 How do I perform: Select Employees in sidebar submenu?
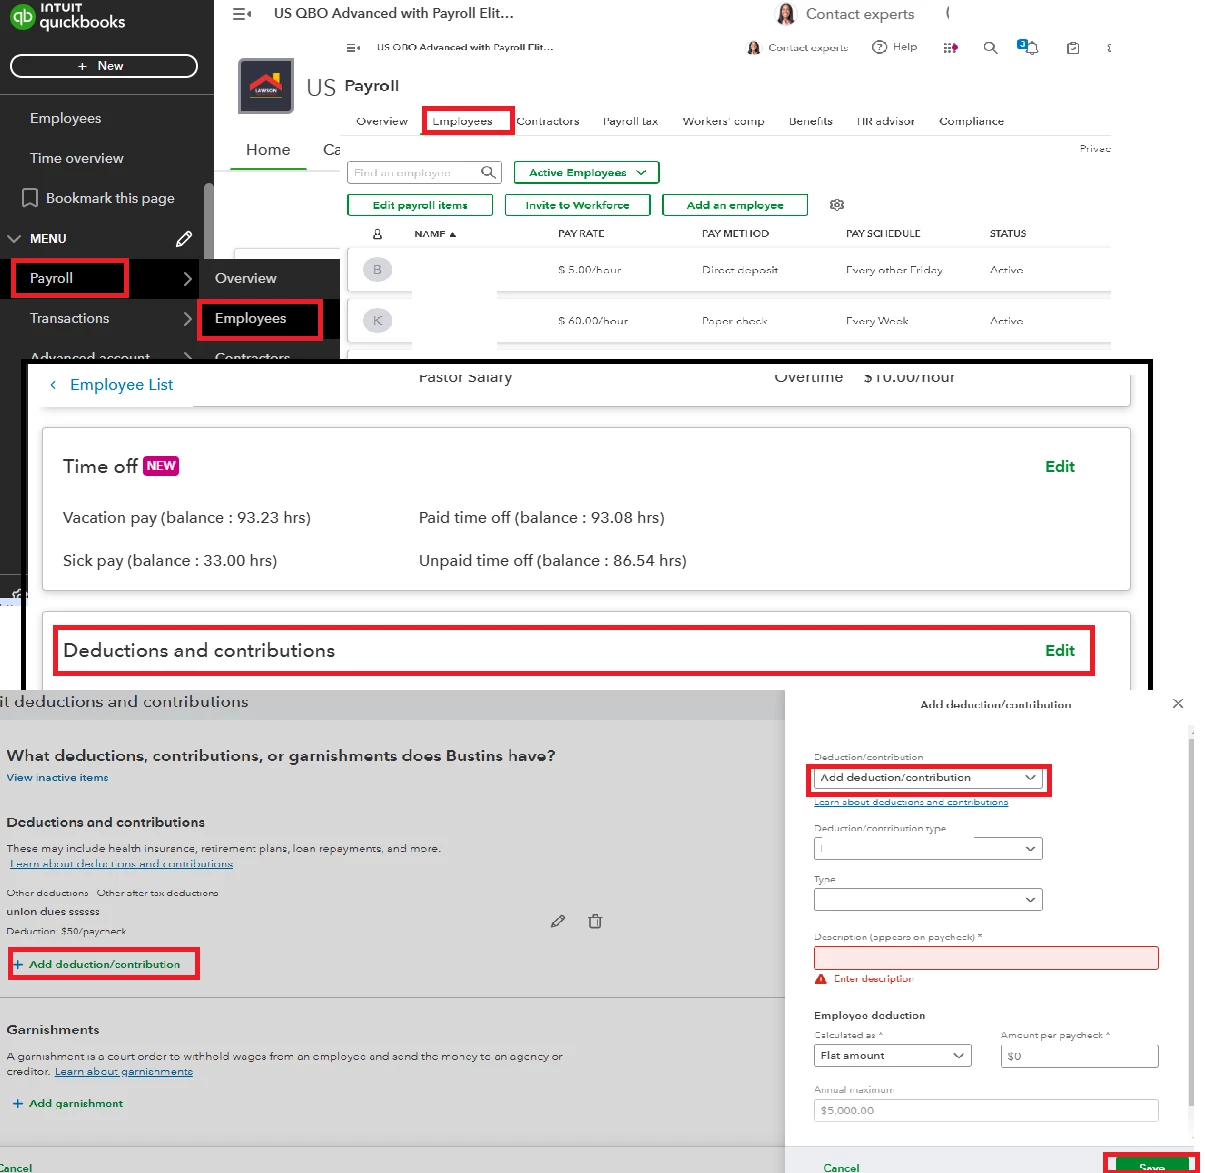click(250, 319)
